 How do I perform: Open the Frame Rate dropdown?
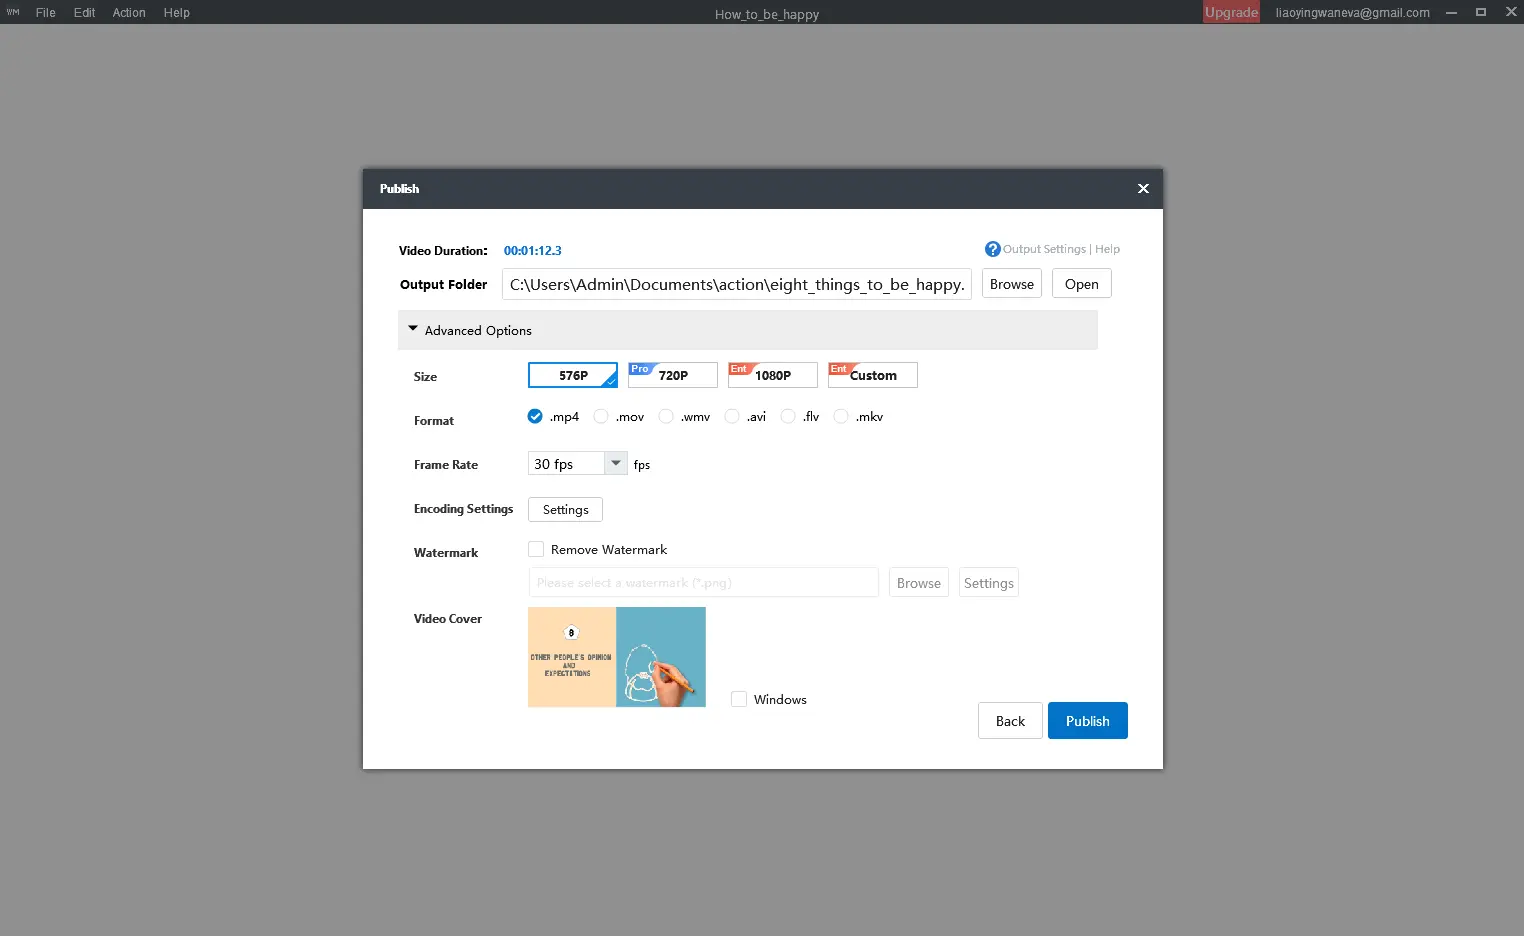pos(616,463)
